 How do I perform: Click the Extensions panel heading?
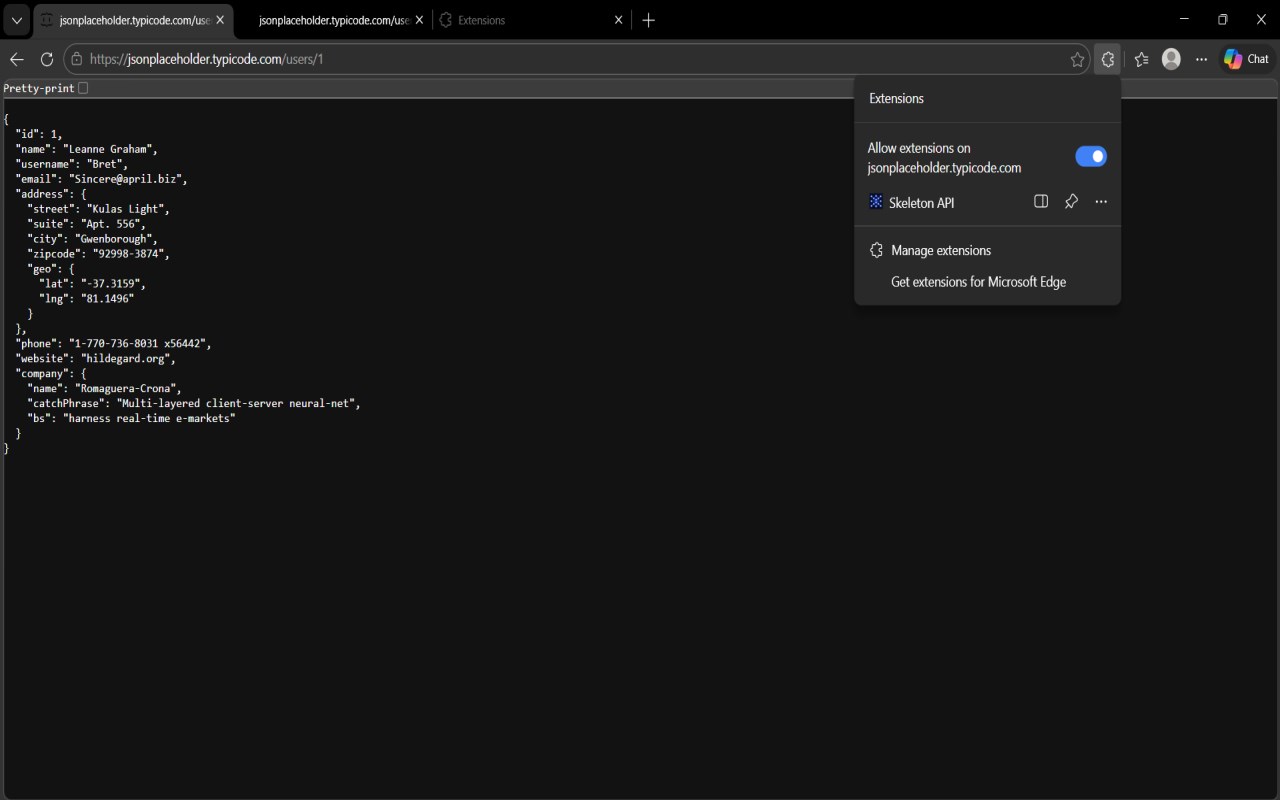pyautogui.click(x=896, y=99)
